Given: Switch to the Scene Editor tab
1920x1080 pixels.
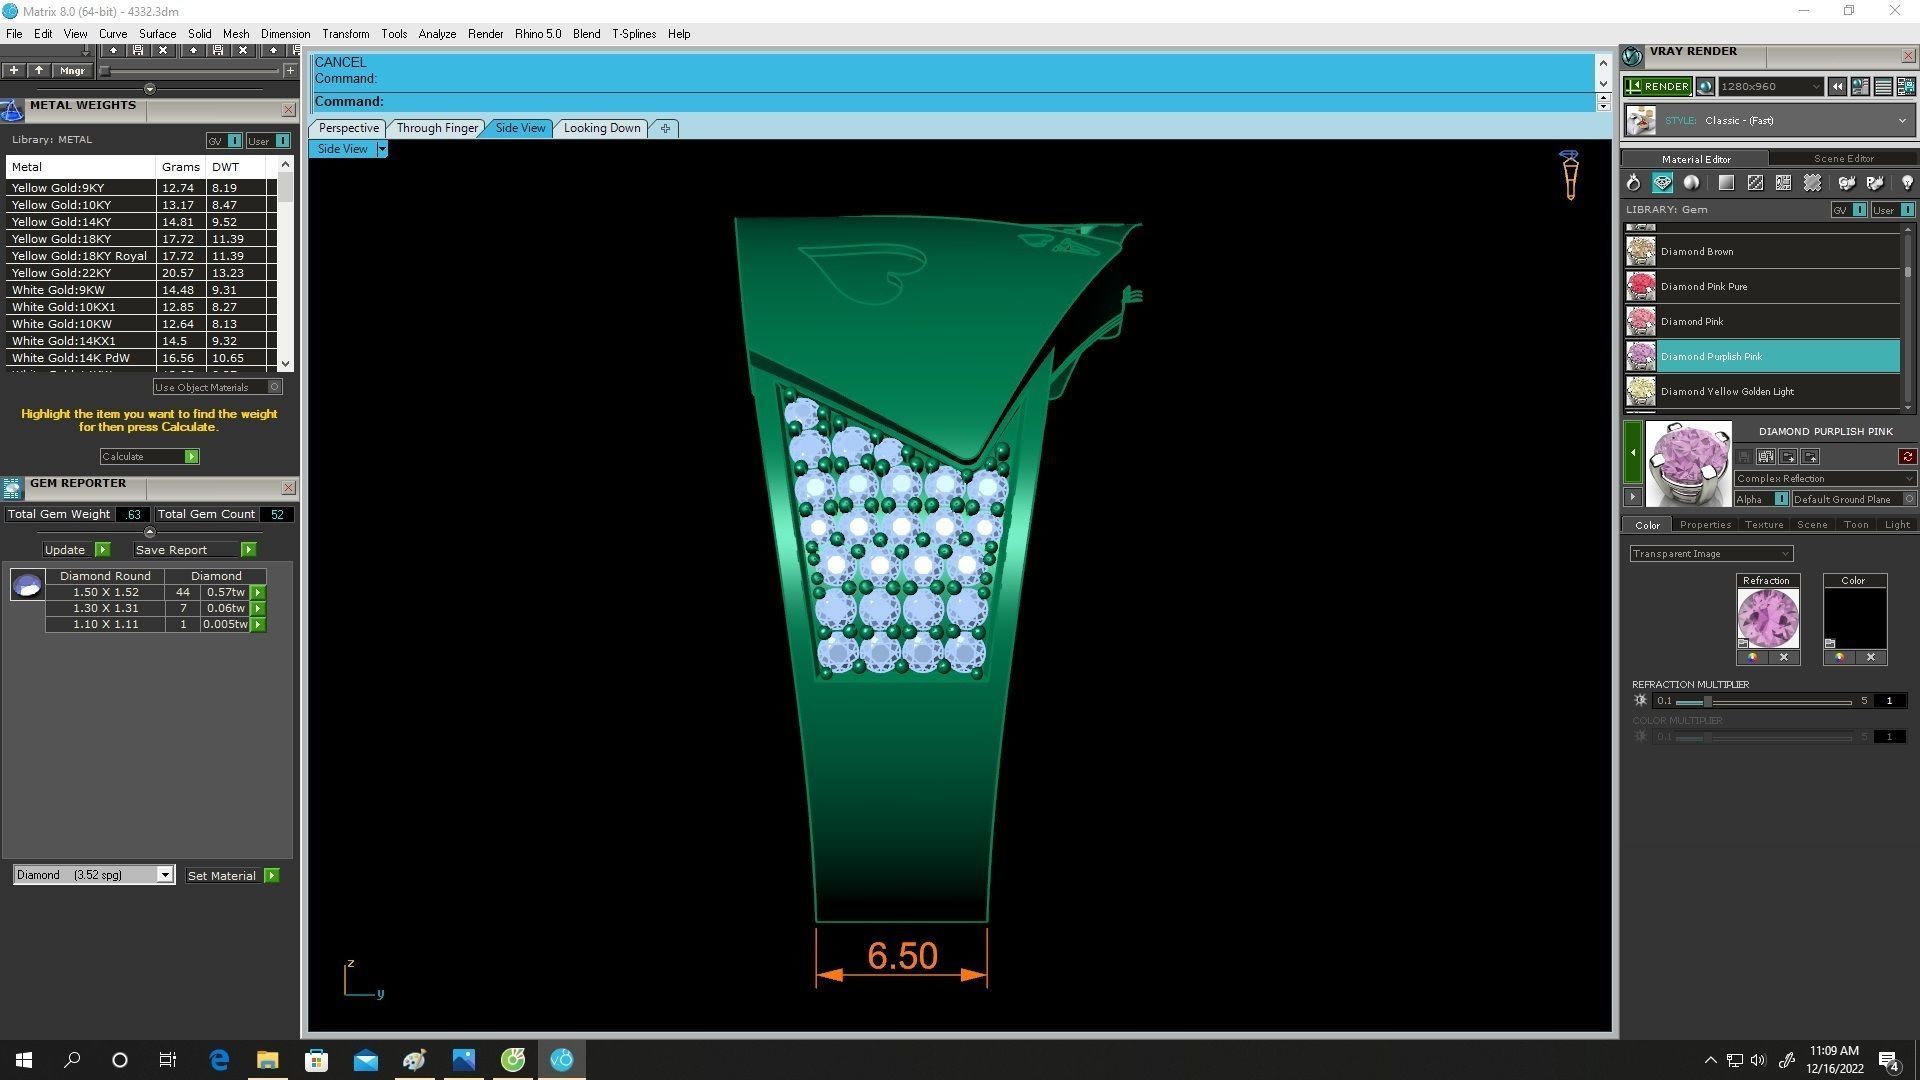Looking at the screenshot, I should pyautogui.click(x=1843, y=158).
